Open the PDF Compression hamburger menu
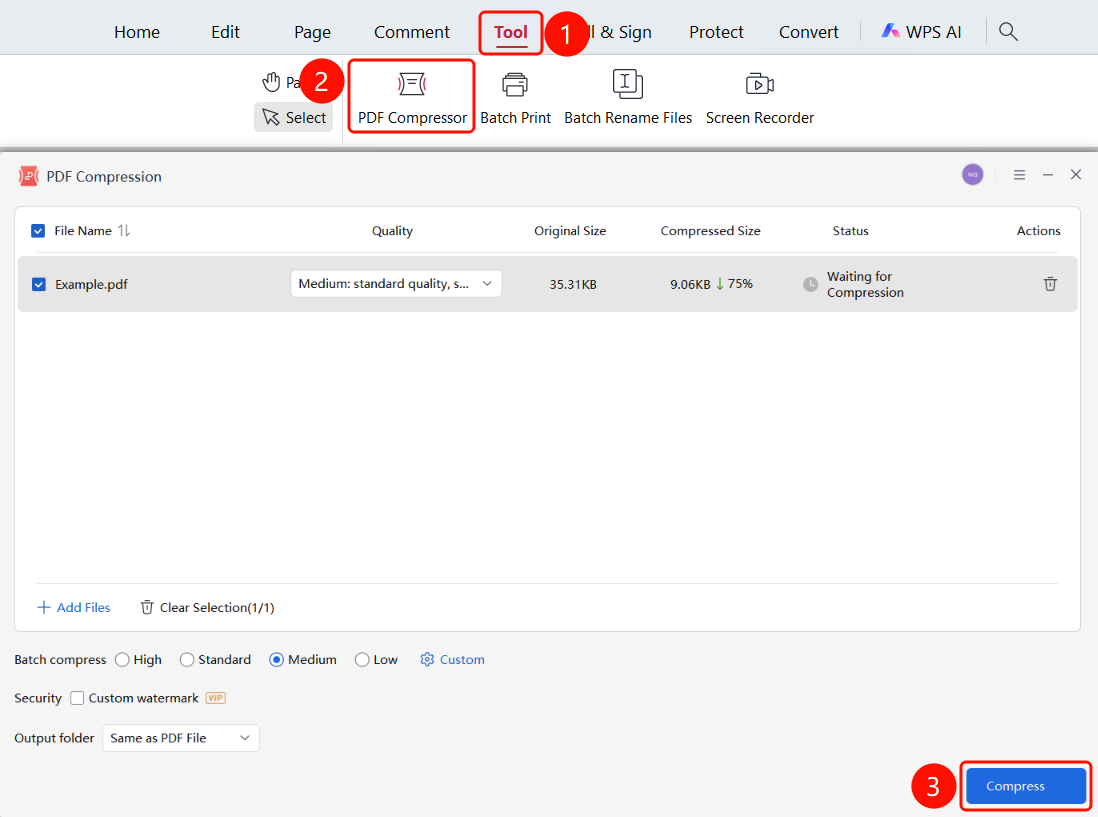1098x817 pixels. coord(1019,175)
